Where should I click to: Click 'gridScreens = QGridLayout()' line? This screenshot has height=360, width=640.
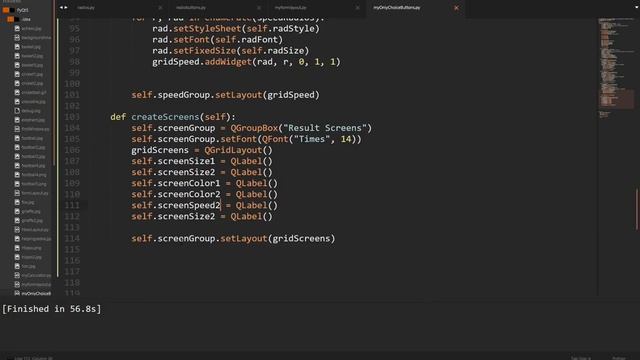coord(202,150)
